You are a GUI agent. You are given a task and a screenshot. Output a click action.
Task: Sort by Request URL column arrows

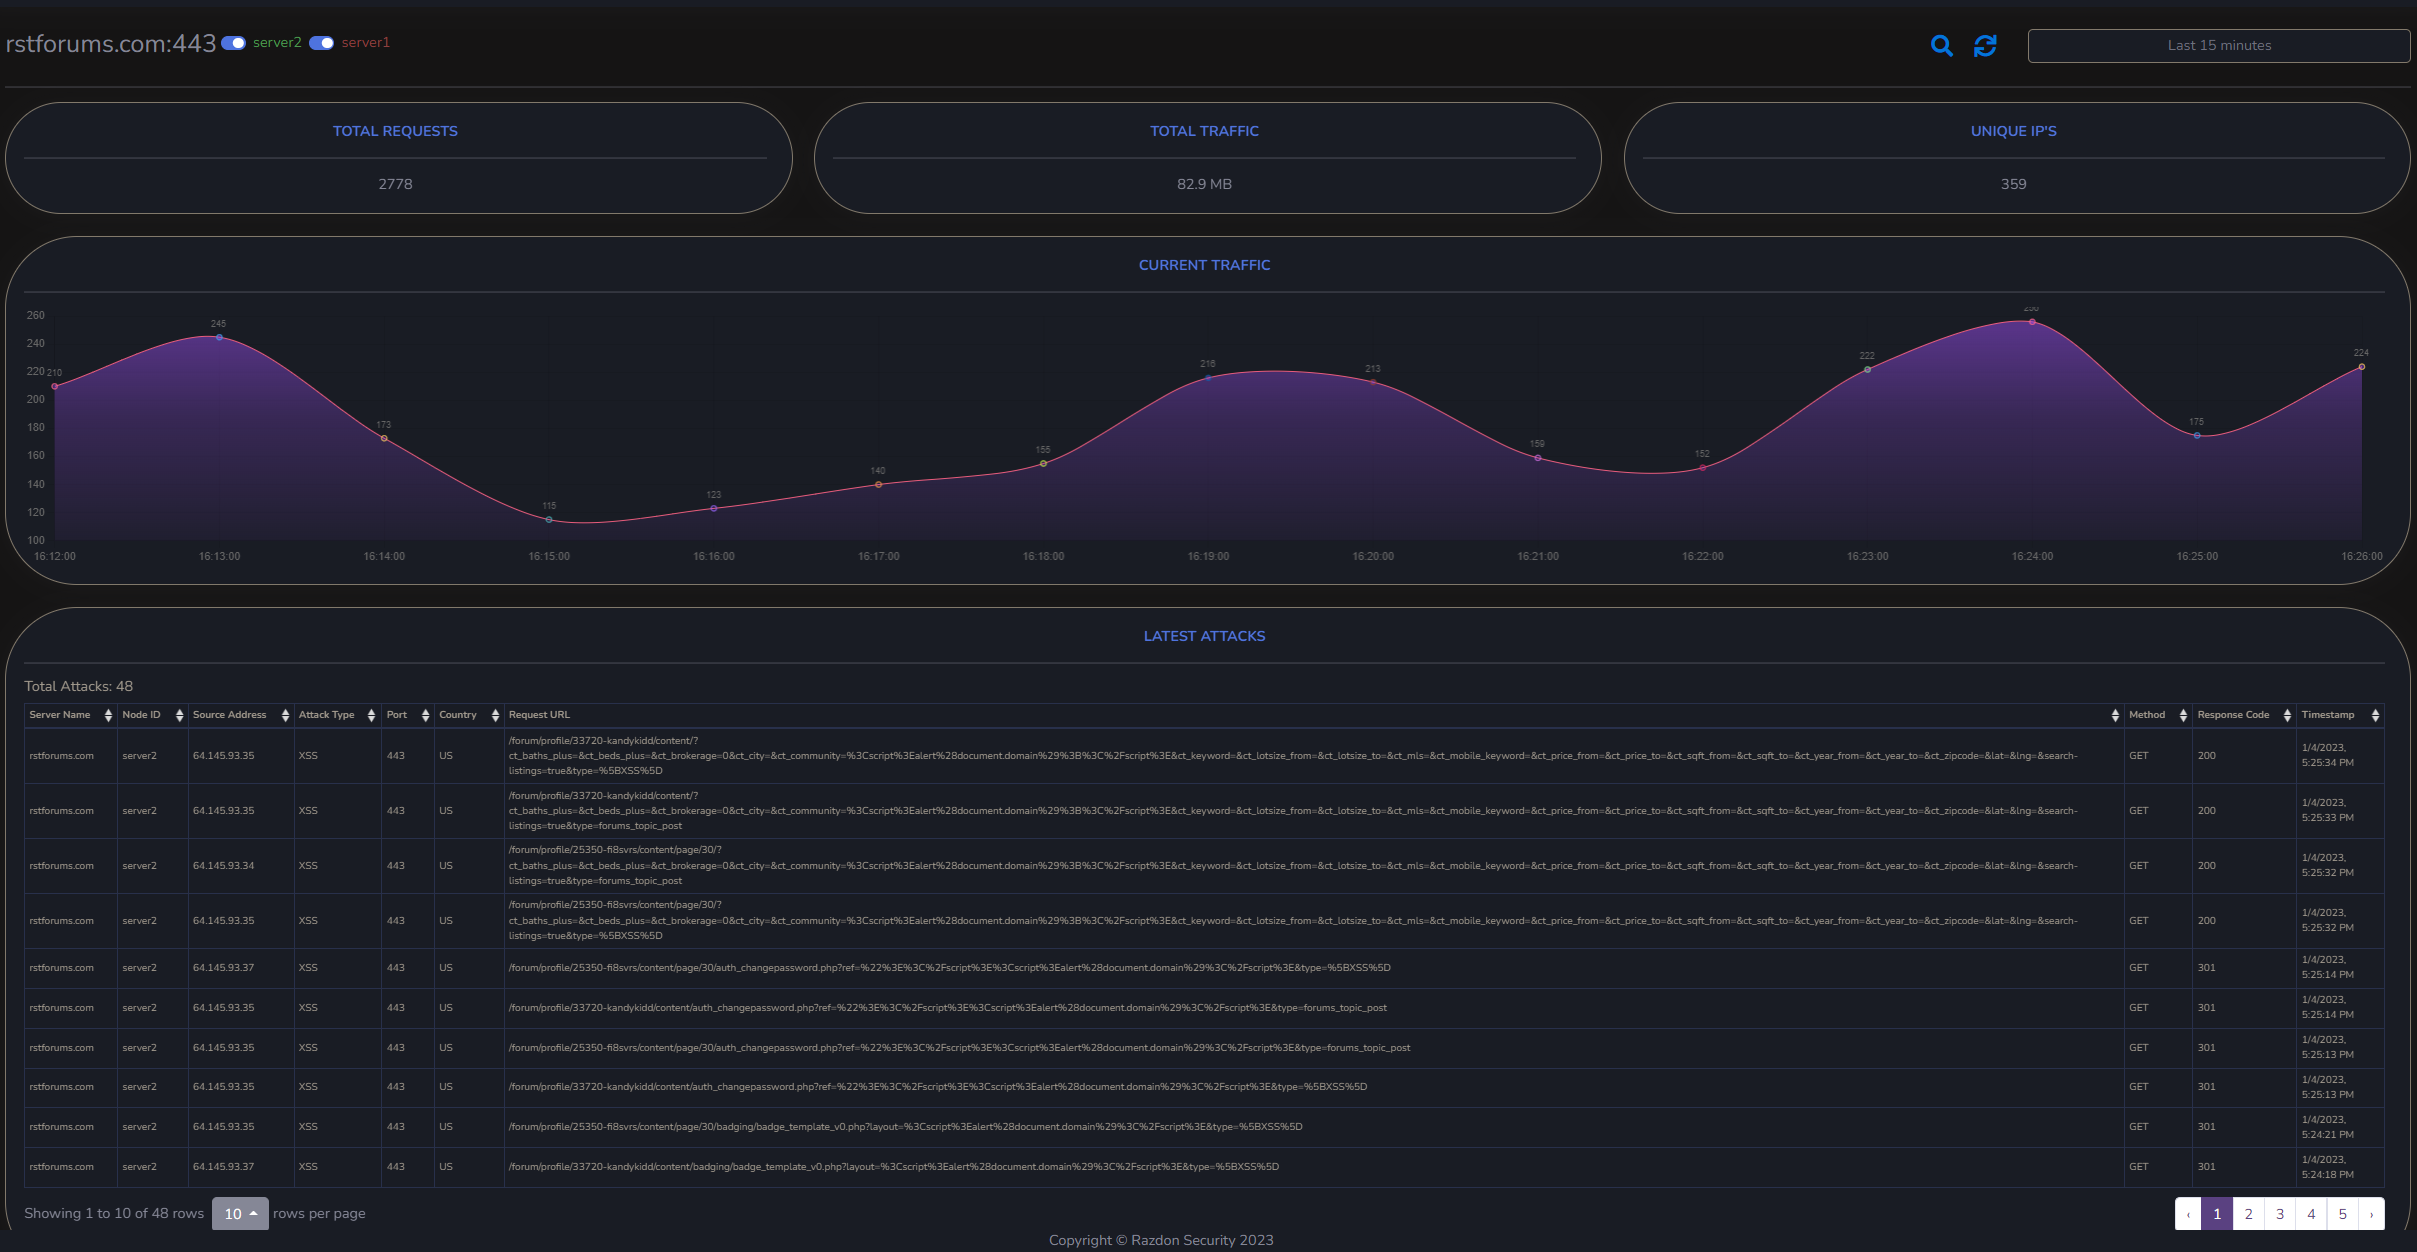[2114, 715]
